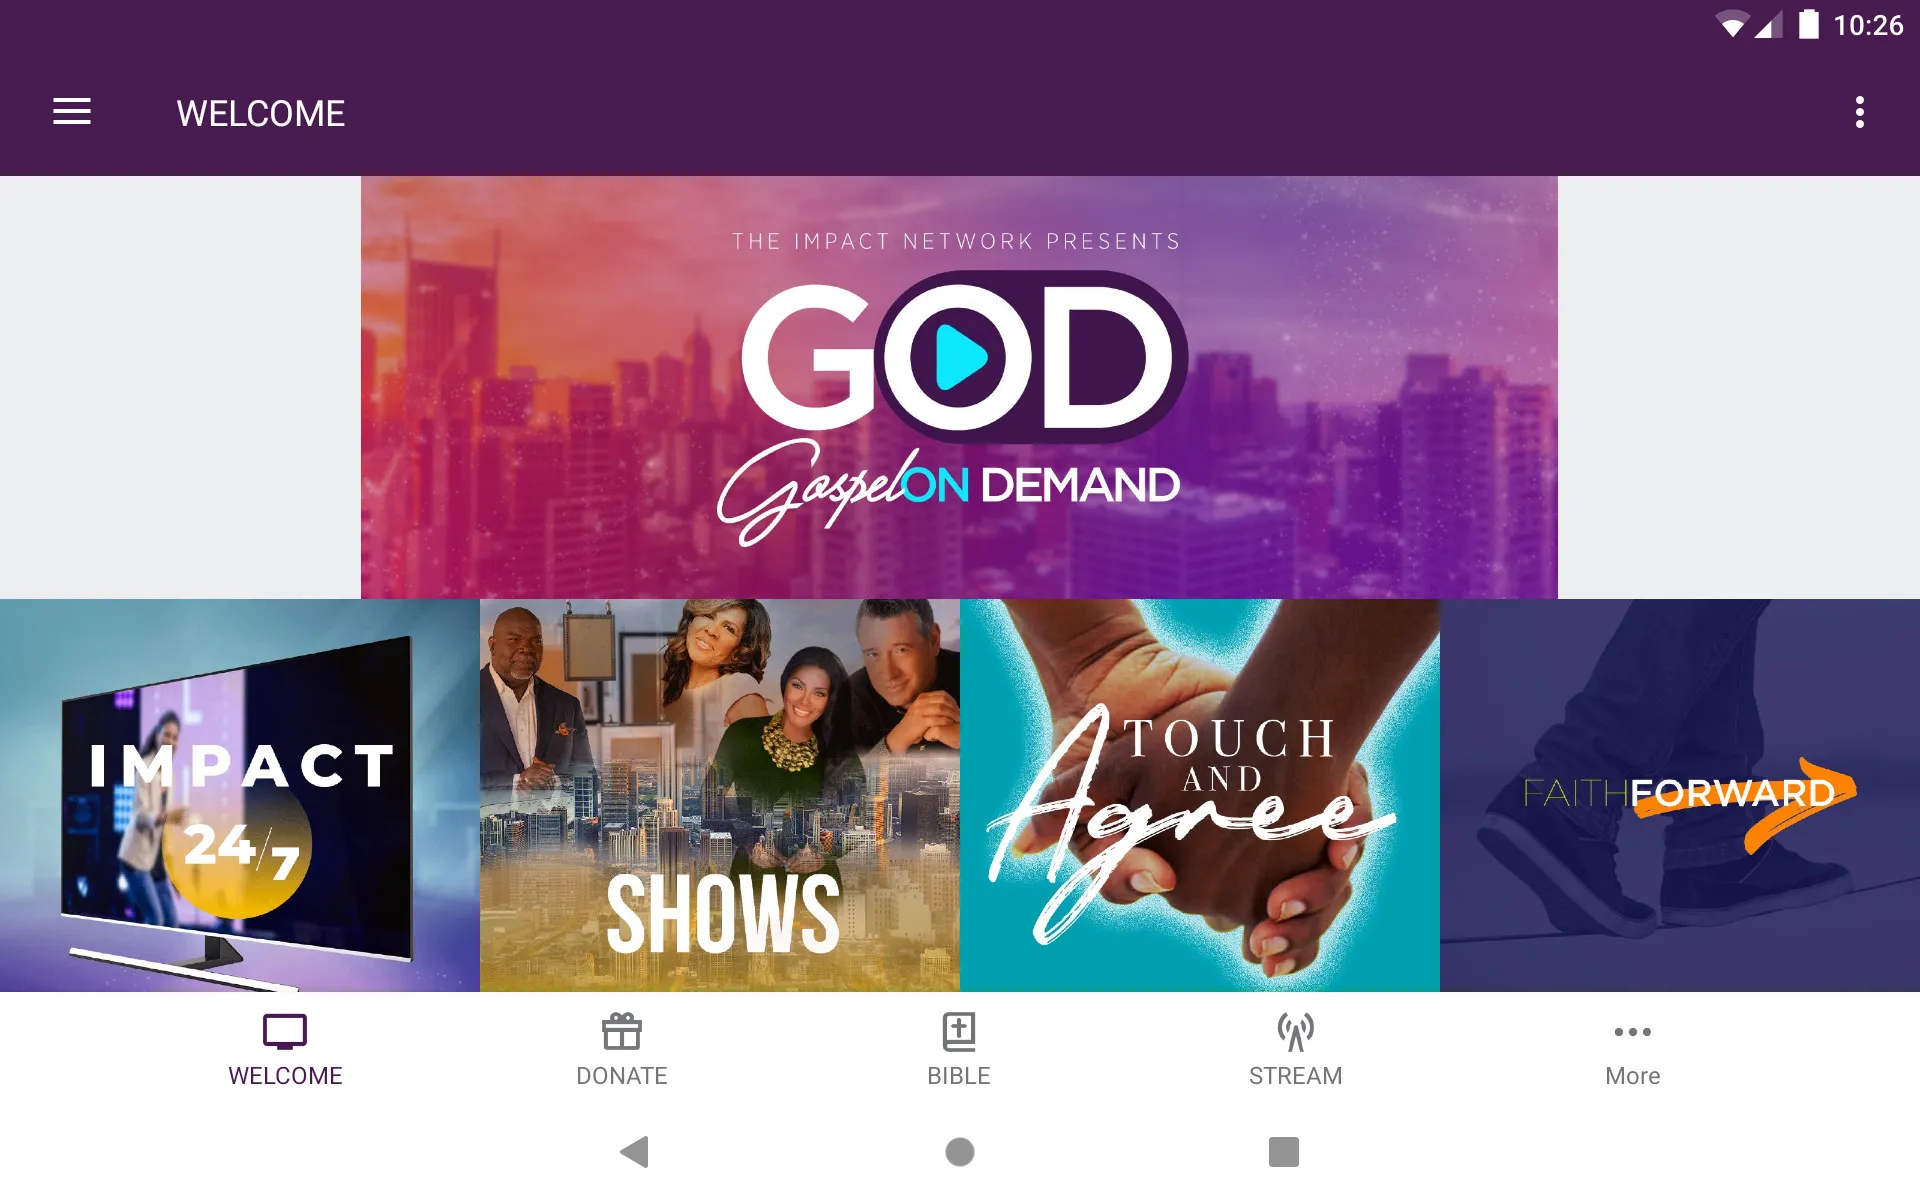The image size is (1920, 1200).
Task: Select the Welcome tab
Action: 285,1048
